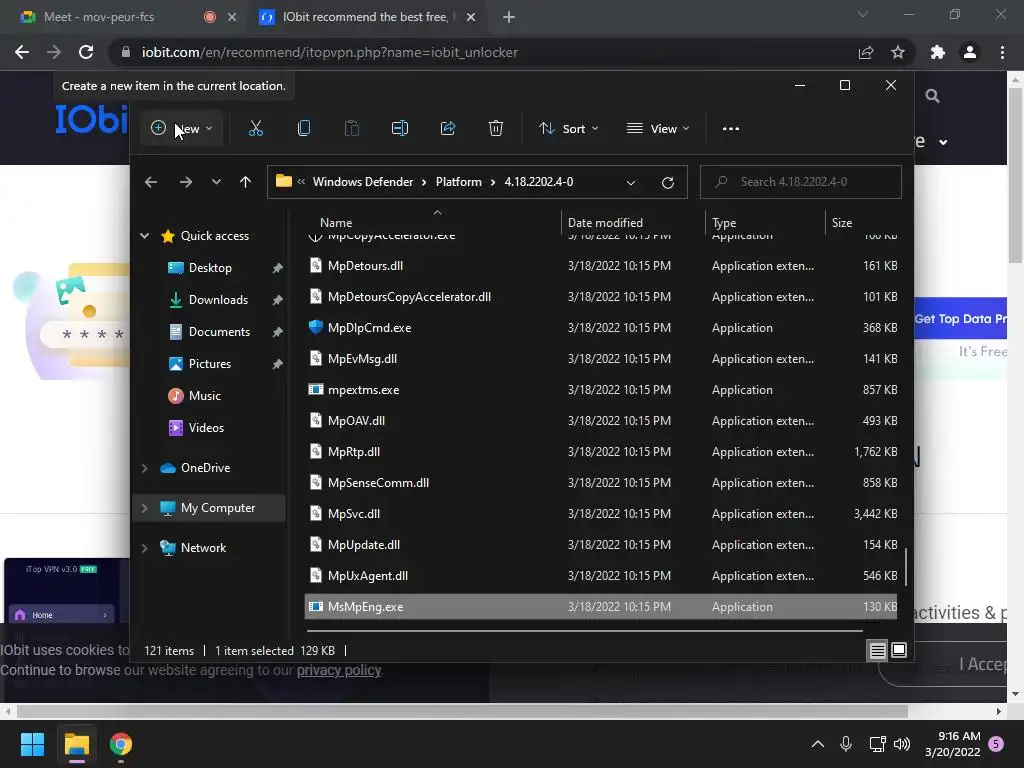Open the Sort dropdown menu
This screenshot has width=1024, height=768.
(x=568, y=129)
